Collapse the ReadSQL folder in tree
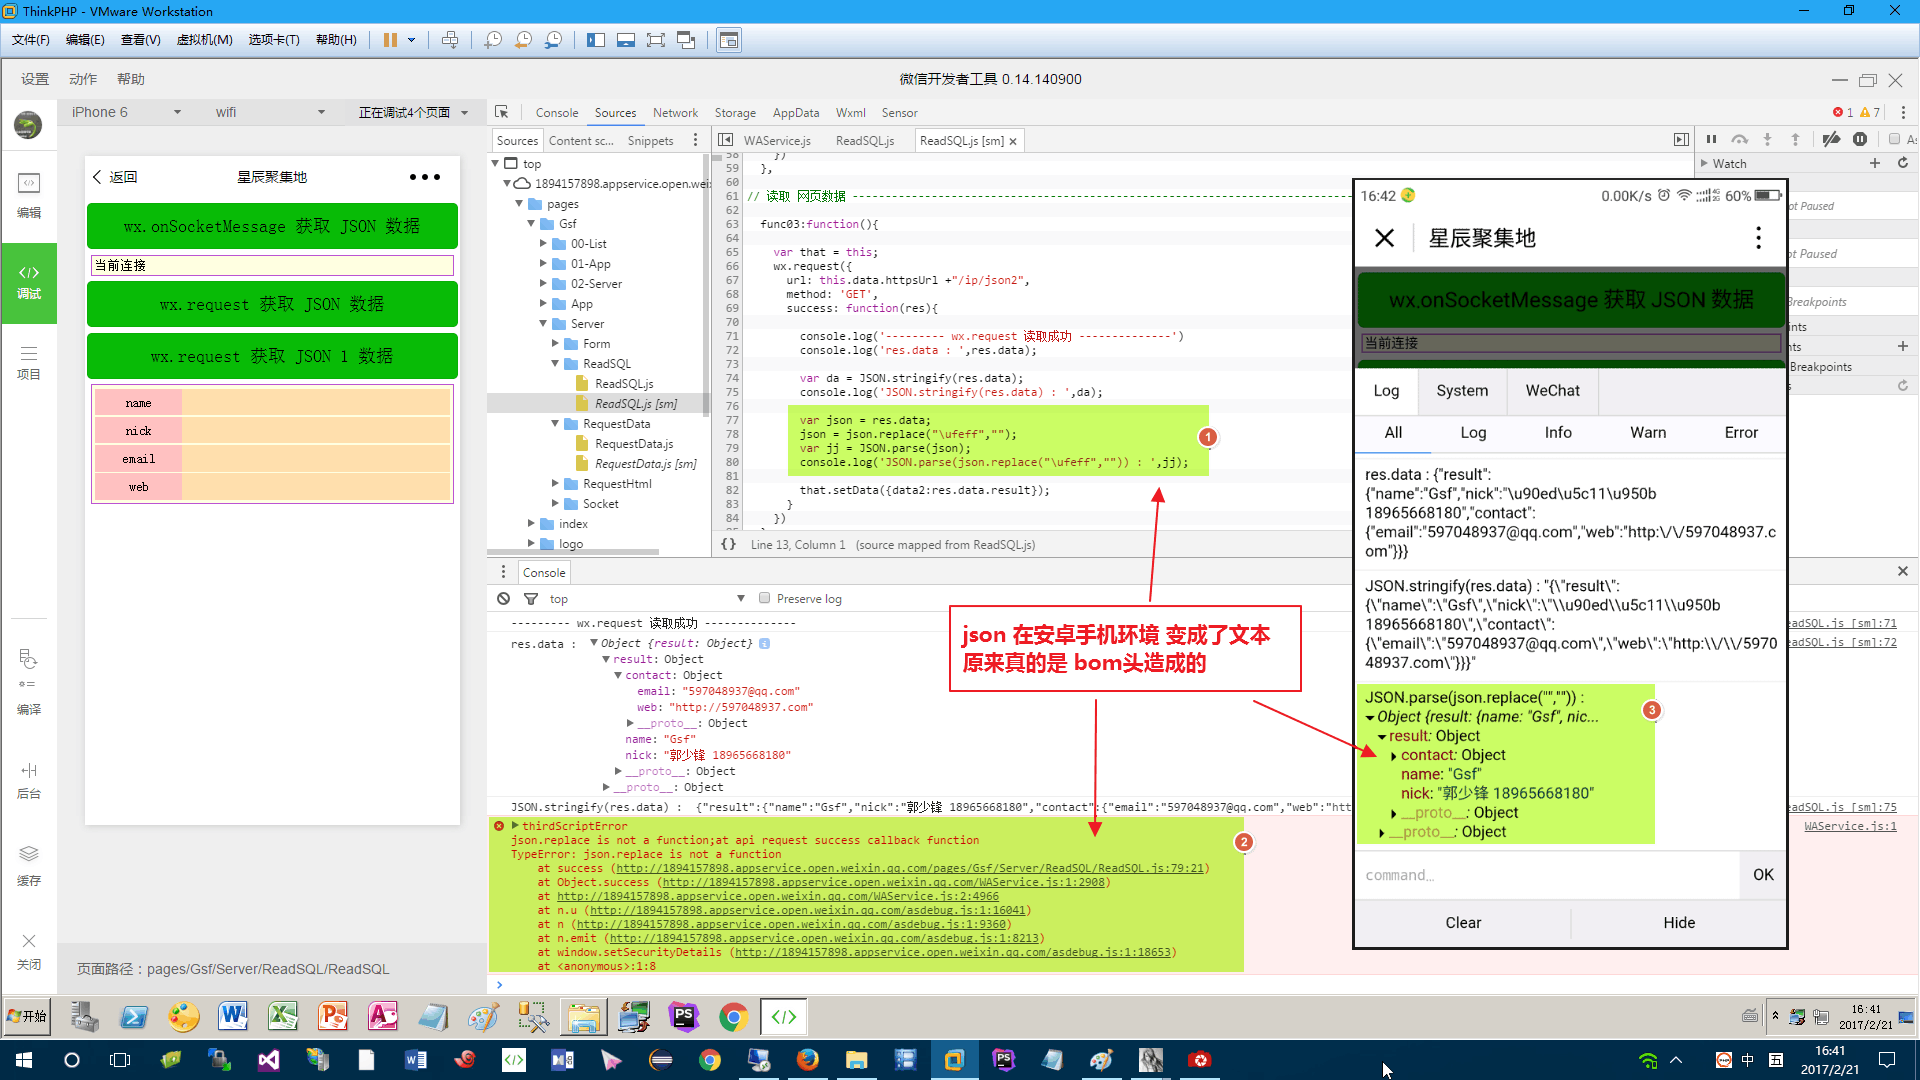1920x1080 pixels. (x=556, y=363)
